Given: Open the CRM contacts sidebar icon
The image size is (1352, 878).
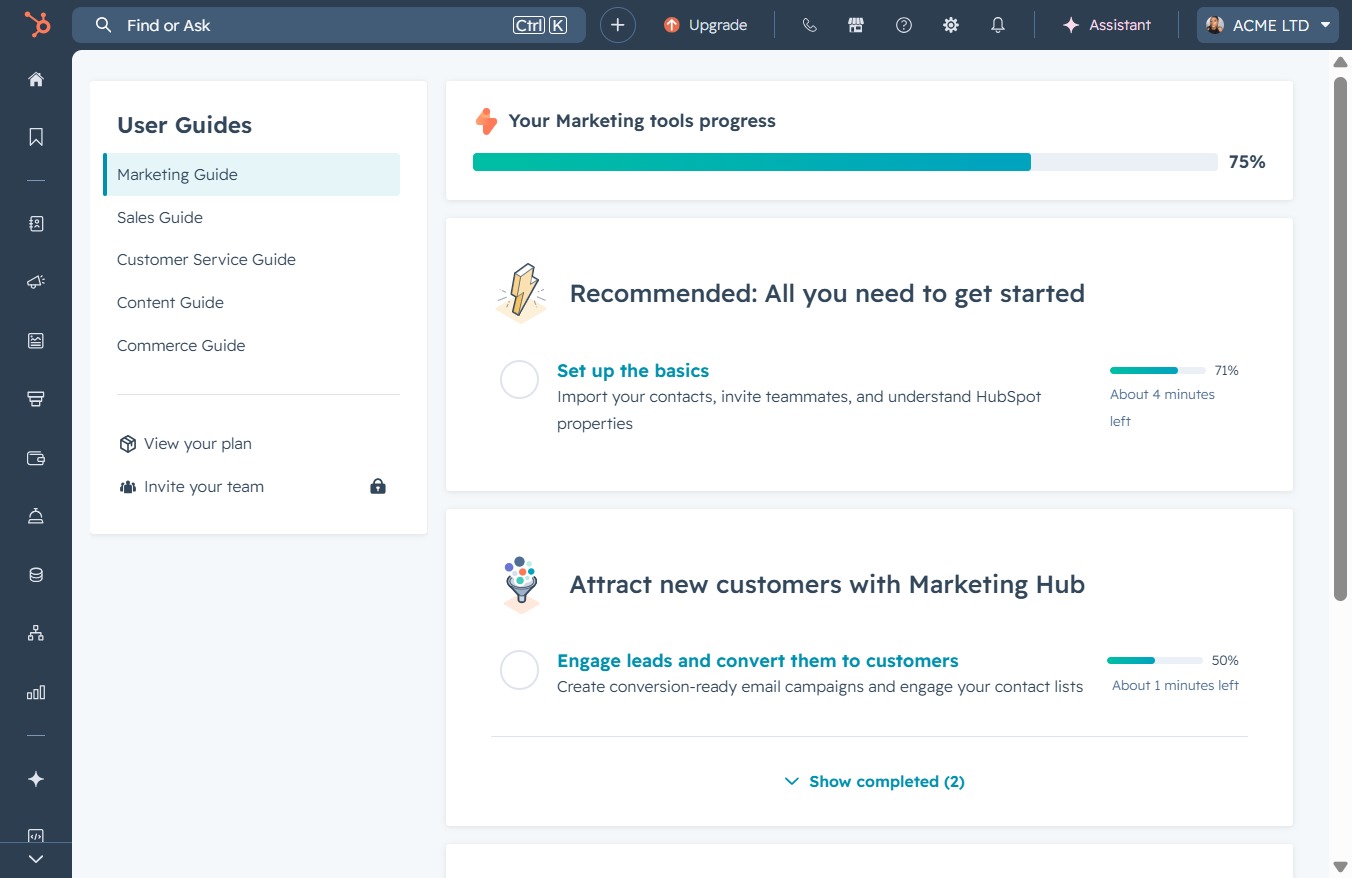Looking at the screenshot, I should click(36, 224).
